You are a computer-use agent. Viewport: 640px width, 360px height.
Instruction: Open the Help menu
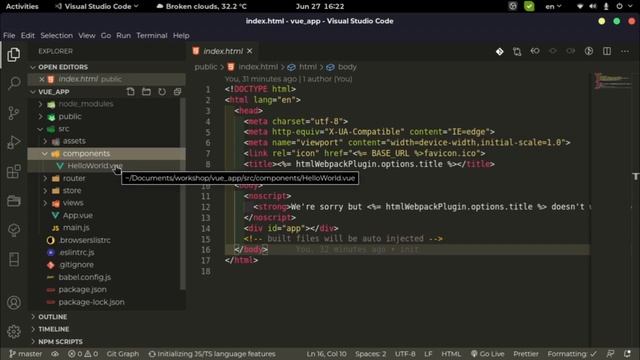(x=181, y=36)
